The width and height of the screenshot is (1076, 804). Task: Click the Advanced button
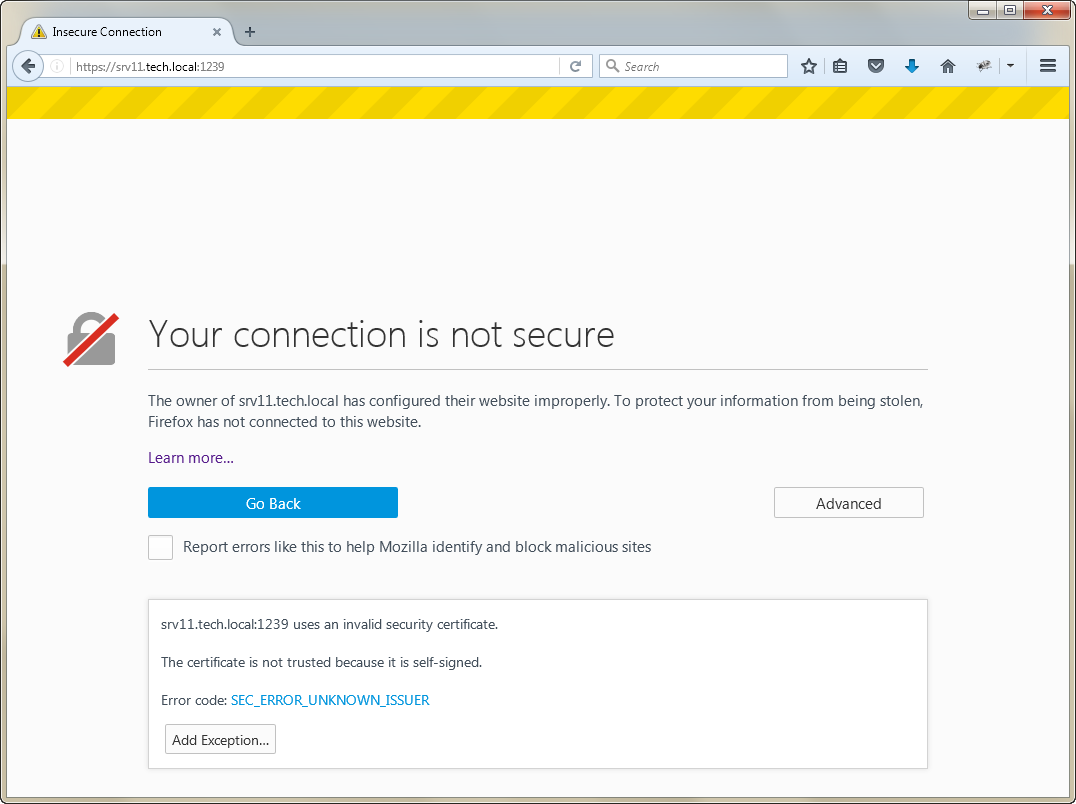click(848, 502)
